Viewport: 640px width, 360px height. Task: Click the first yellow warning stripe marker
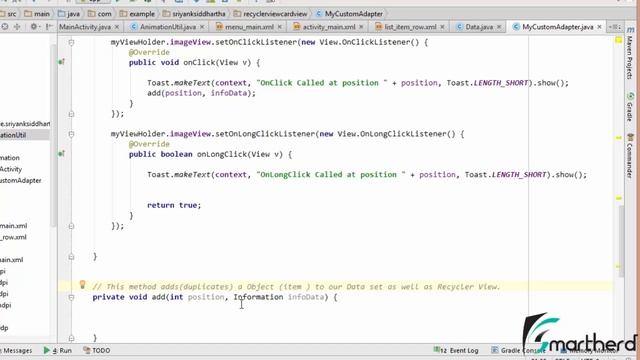click(619, 138)
